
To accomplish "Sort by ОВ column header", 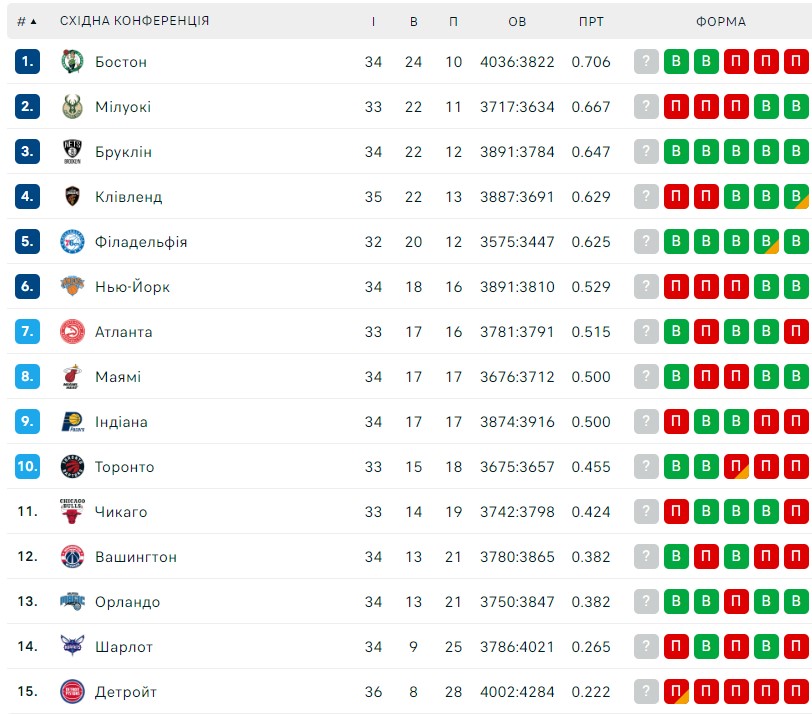I will coord(517,21).
